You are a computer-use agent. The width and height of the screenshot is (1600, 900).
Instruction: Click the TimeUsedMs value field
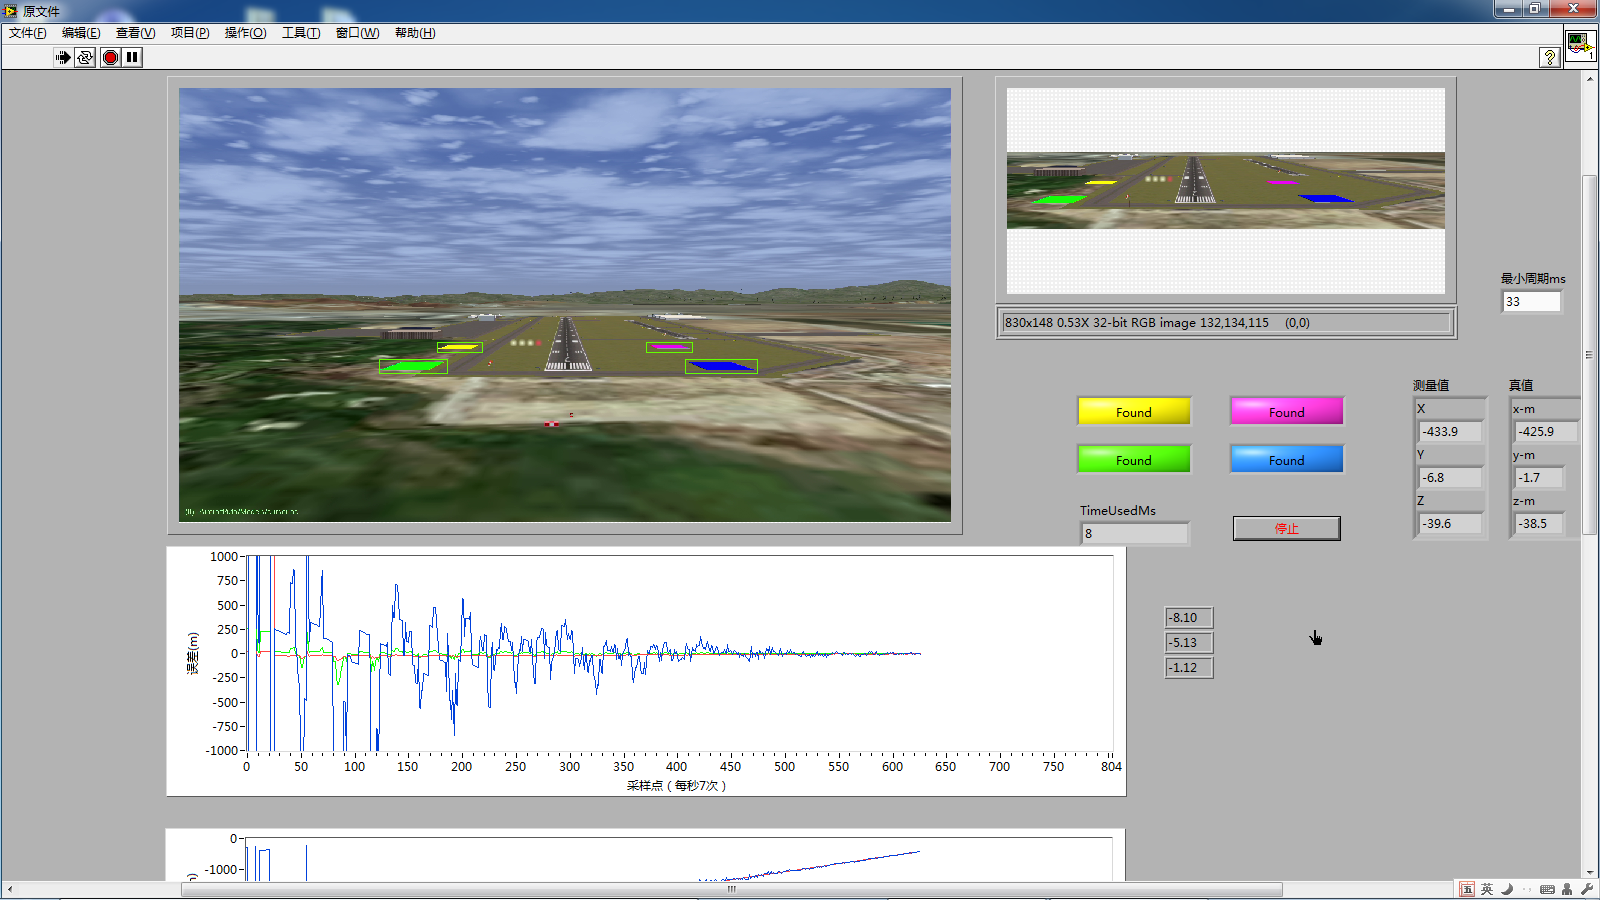pyautogui.click(x=1135, y=533)
